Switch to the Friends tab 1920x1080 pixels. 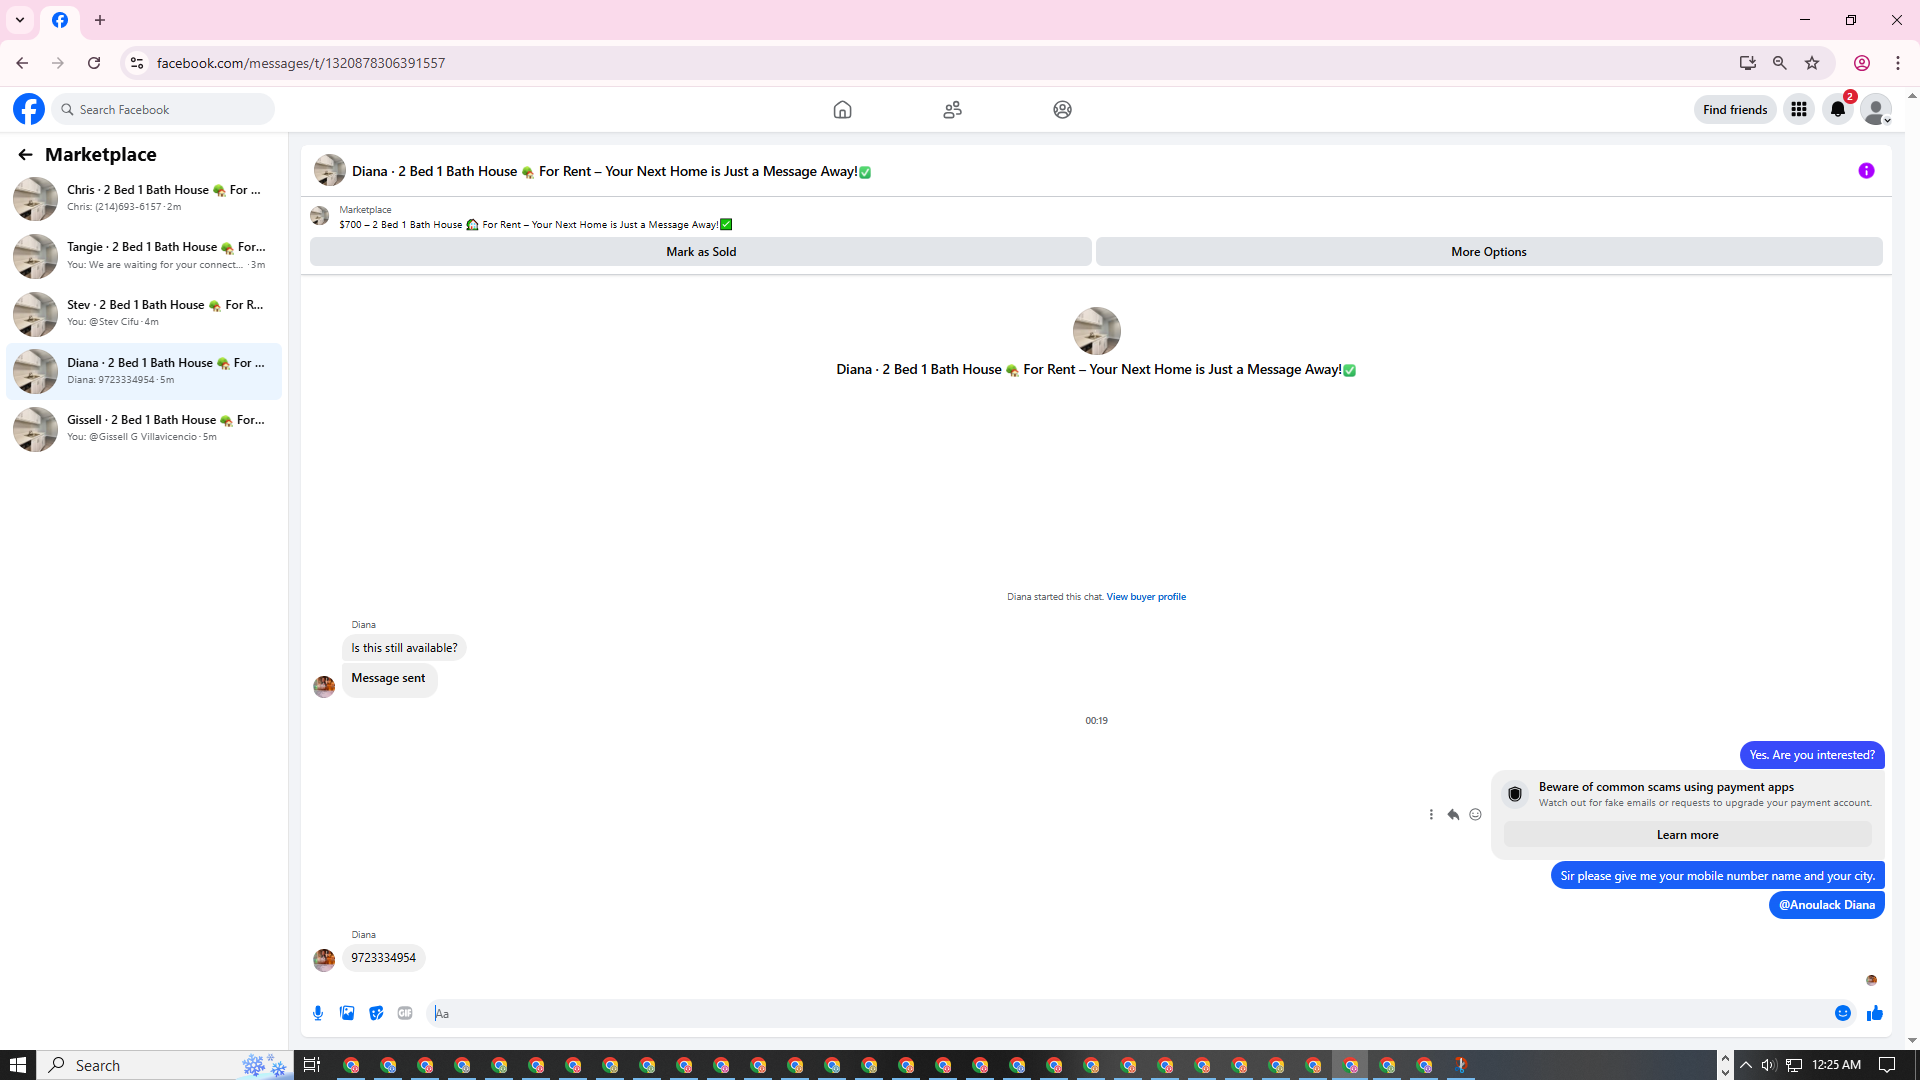(952, 110)
